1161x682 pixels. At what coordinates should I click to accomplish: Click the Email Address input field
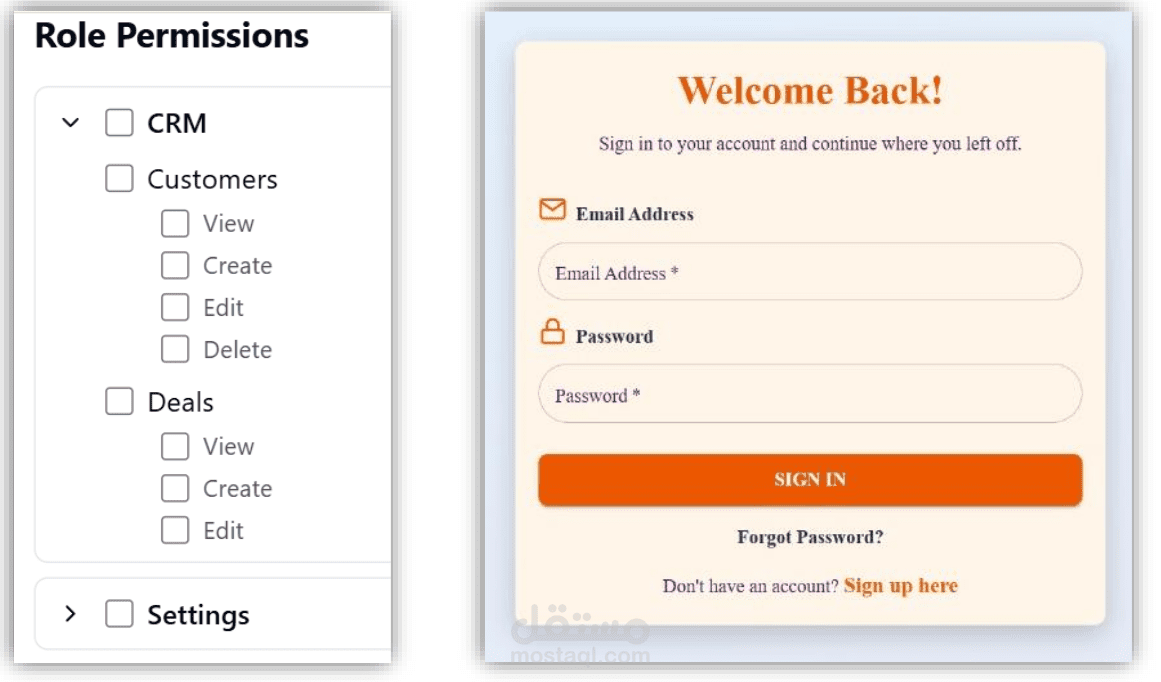[810, 272]
